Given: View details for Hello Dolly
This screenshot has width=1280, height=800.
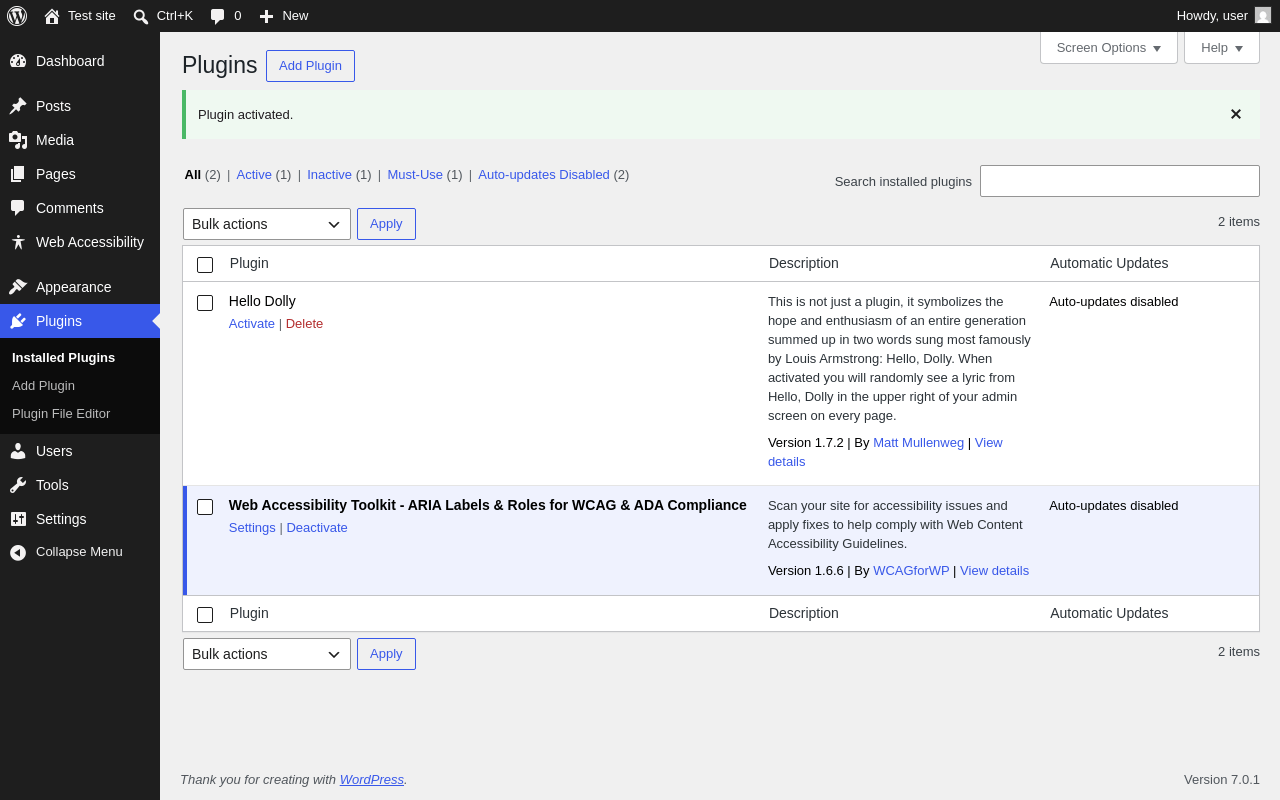Looking at the screenshot, I should [x=885, y=452].
